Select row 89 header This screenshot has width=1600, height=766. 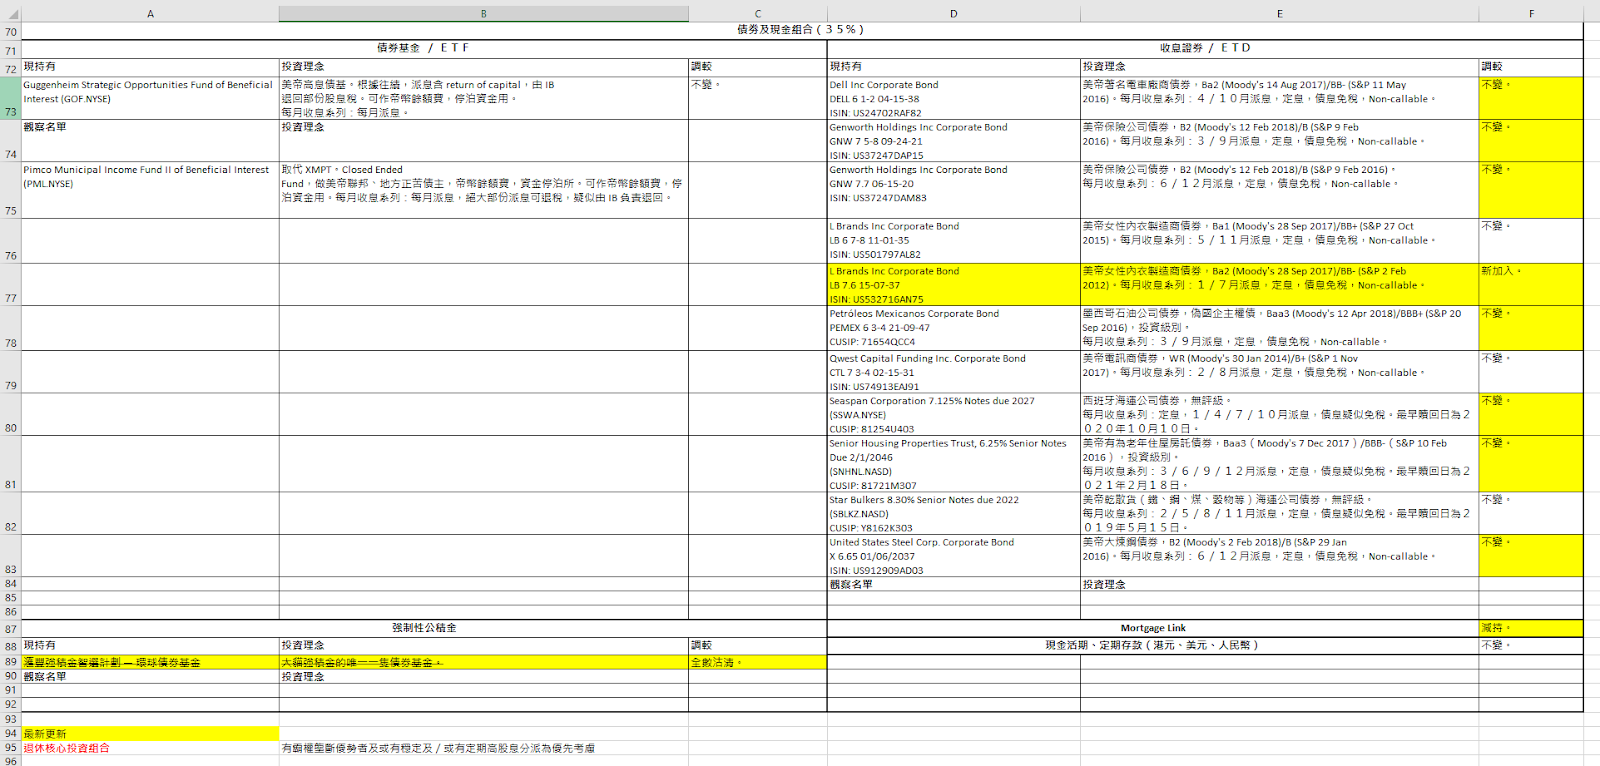[10, 662]
